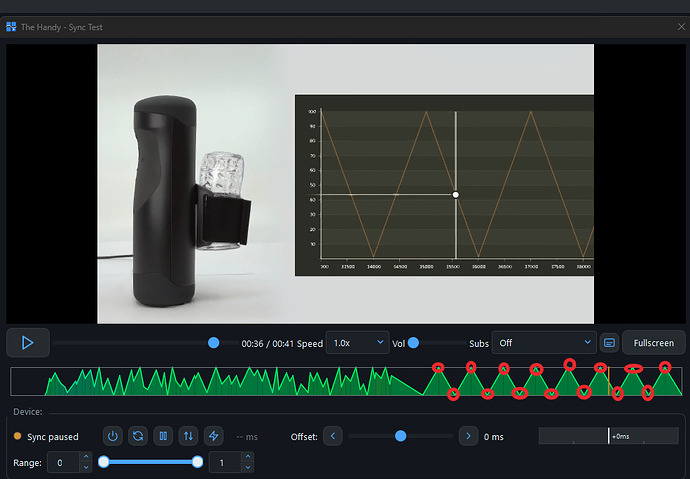The width and height of the screenshot is (690, 479).
Task: Click the Range minimum input field showing 0
Action: pos(63,463)
